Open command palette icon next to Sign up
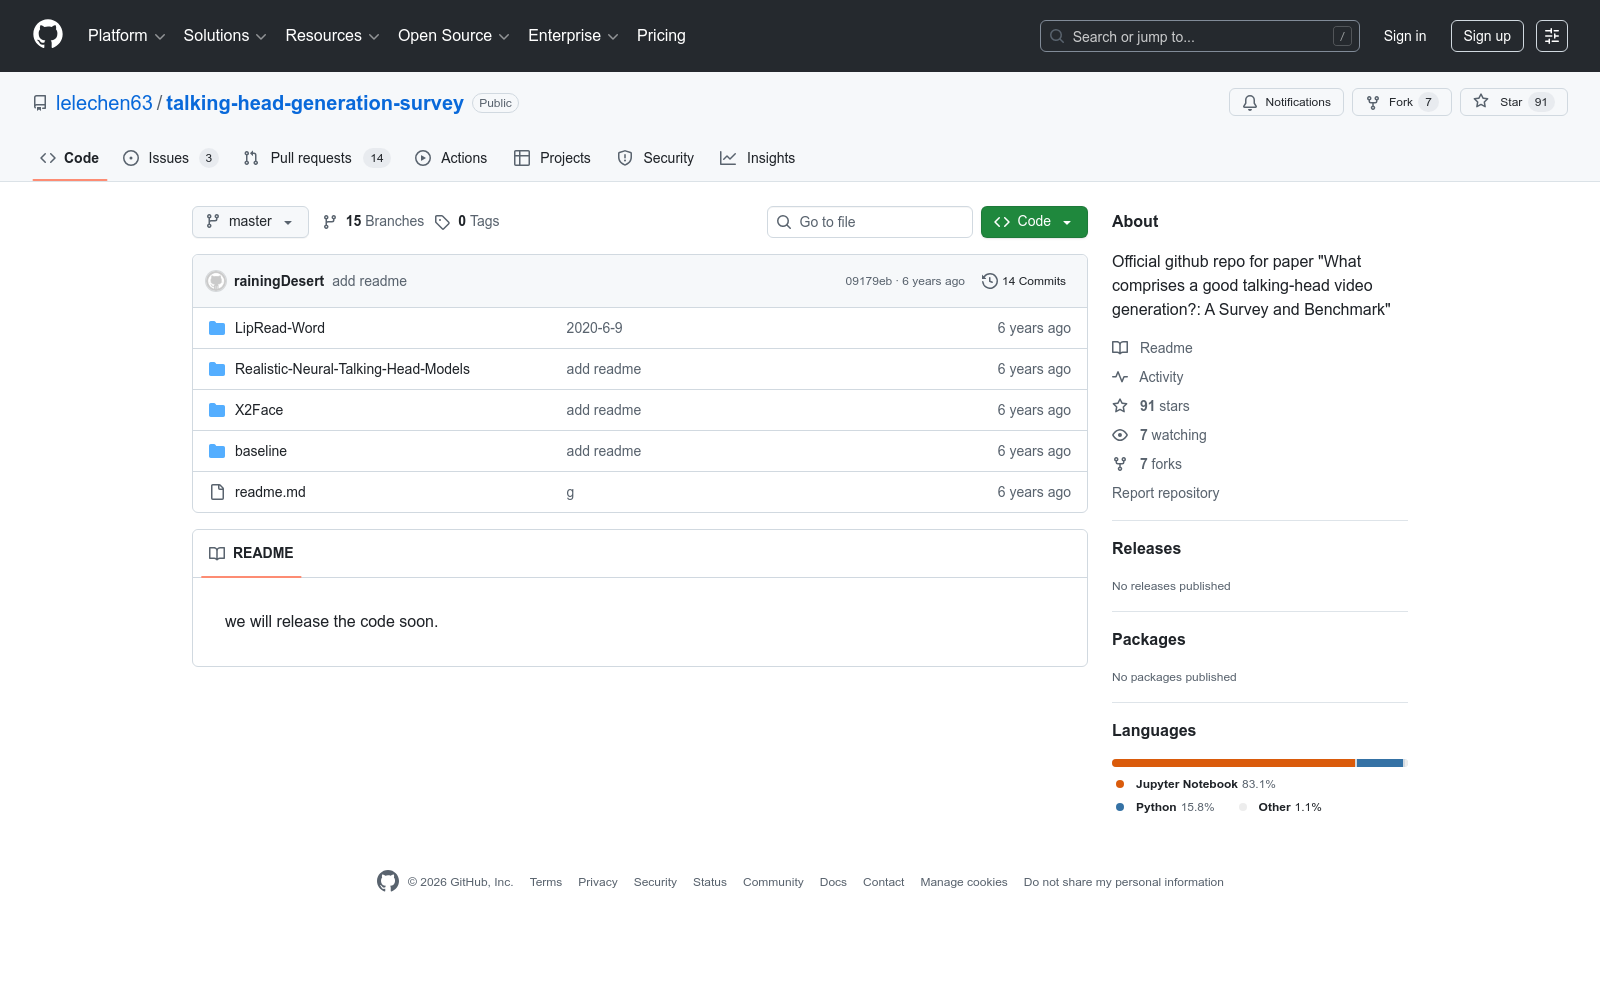Screen dimensions: 1600x1000 point(1552,36)
